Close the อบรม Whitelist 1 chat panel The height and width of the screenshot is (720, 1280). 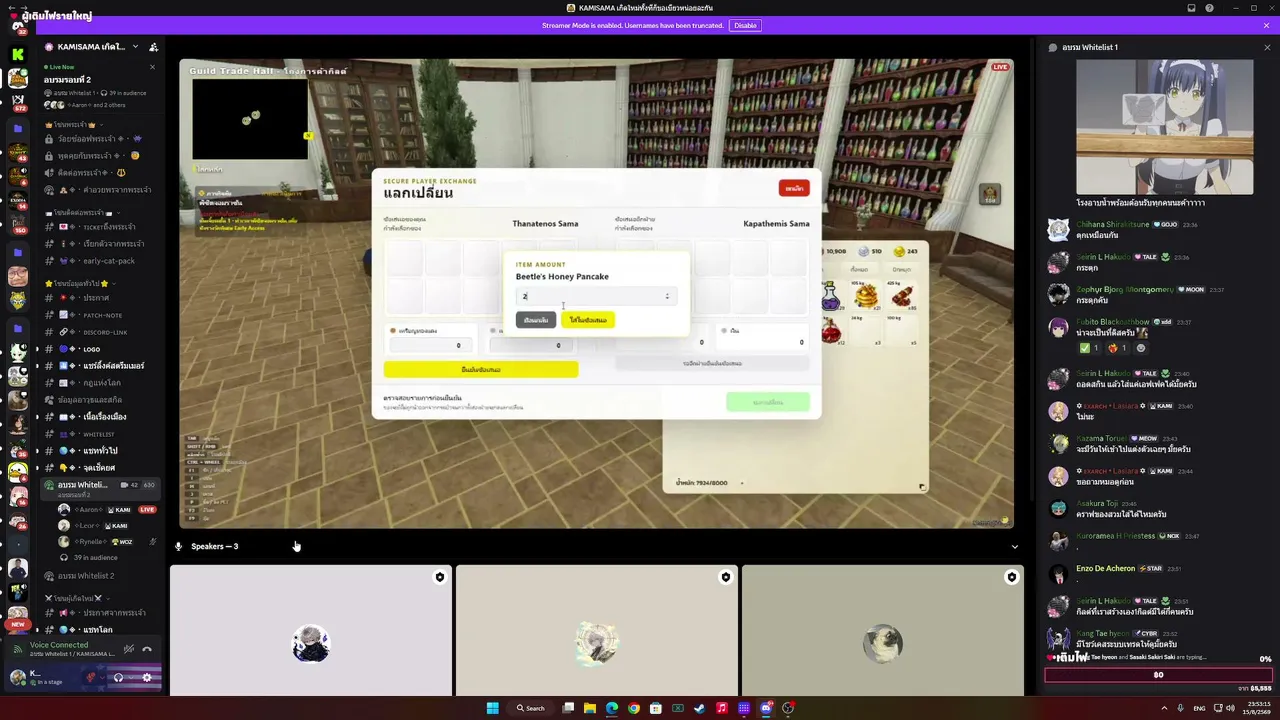click(x=1267, y=47)
